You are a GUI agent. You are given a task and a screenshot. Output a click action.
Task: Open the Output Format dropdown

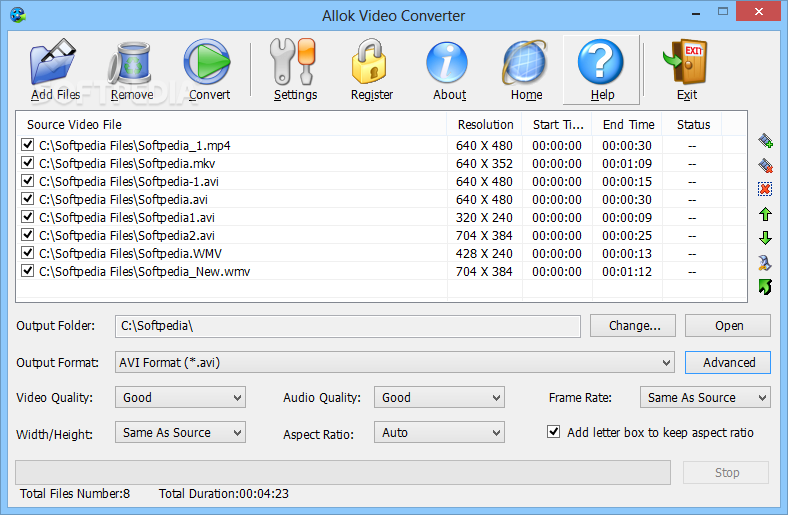point(395,362)
